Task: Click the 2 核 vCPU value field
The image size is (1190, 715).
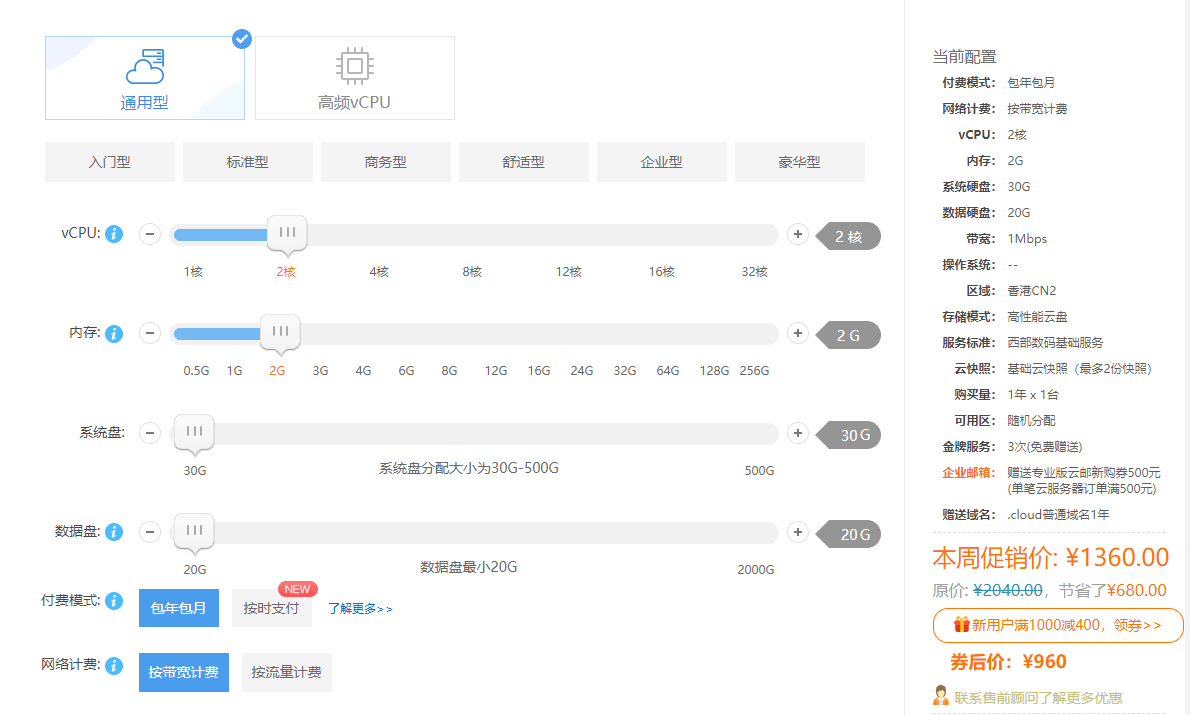Action: pos(848,236)
